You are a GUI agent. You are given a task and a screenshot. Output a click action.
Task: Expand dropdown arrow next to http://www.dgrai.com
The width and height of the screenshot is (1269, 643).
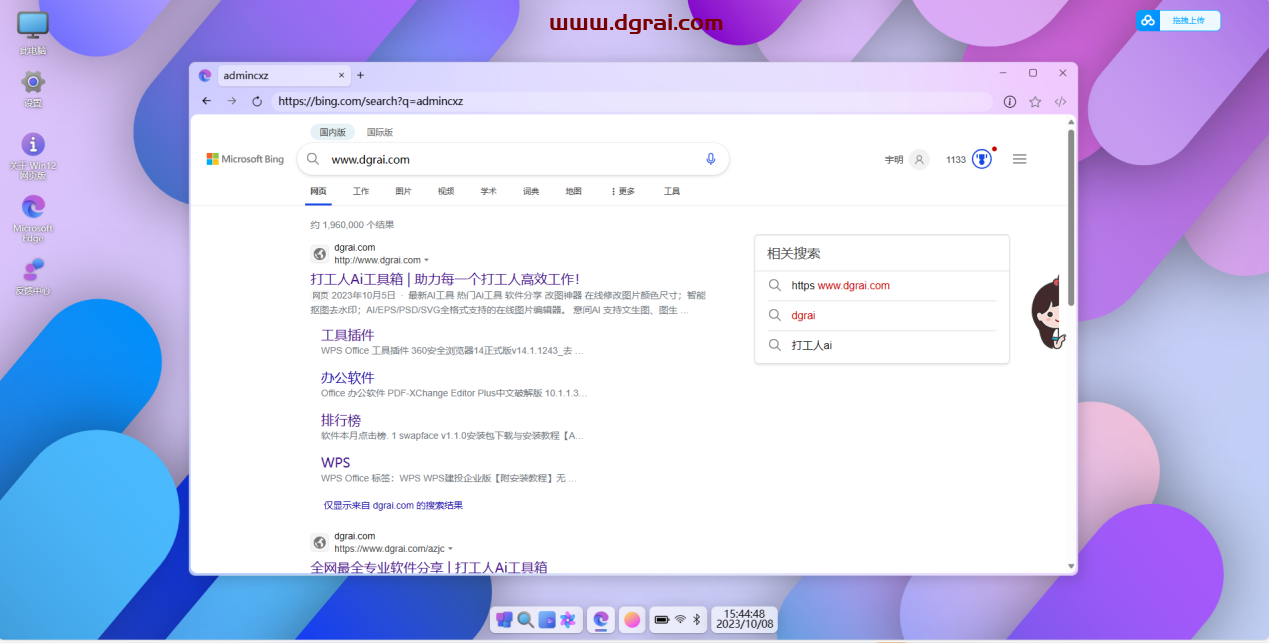[426, 260]
